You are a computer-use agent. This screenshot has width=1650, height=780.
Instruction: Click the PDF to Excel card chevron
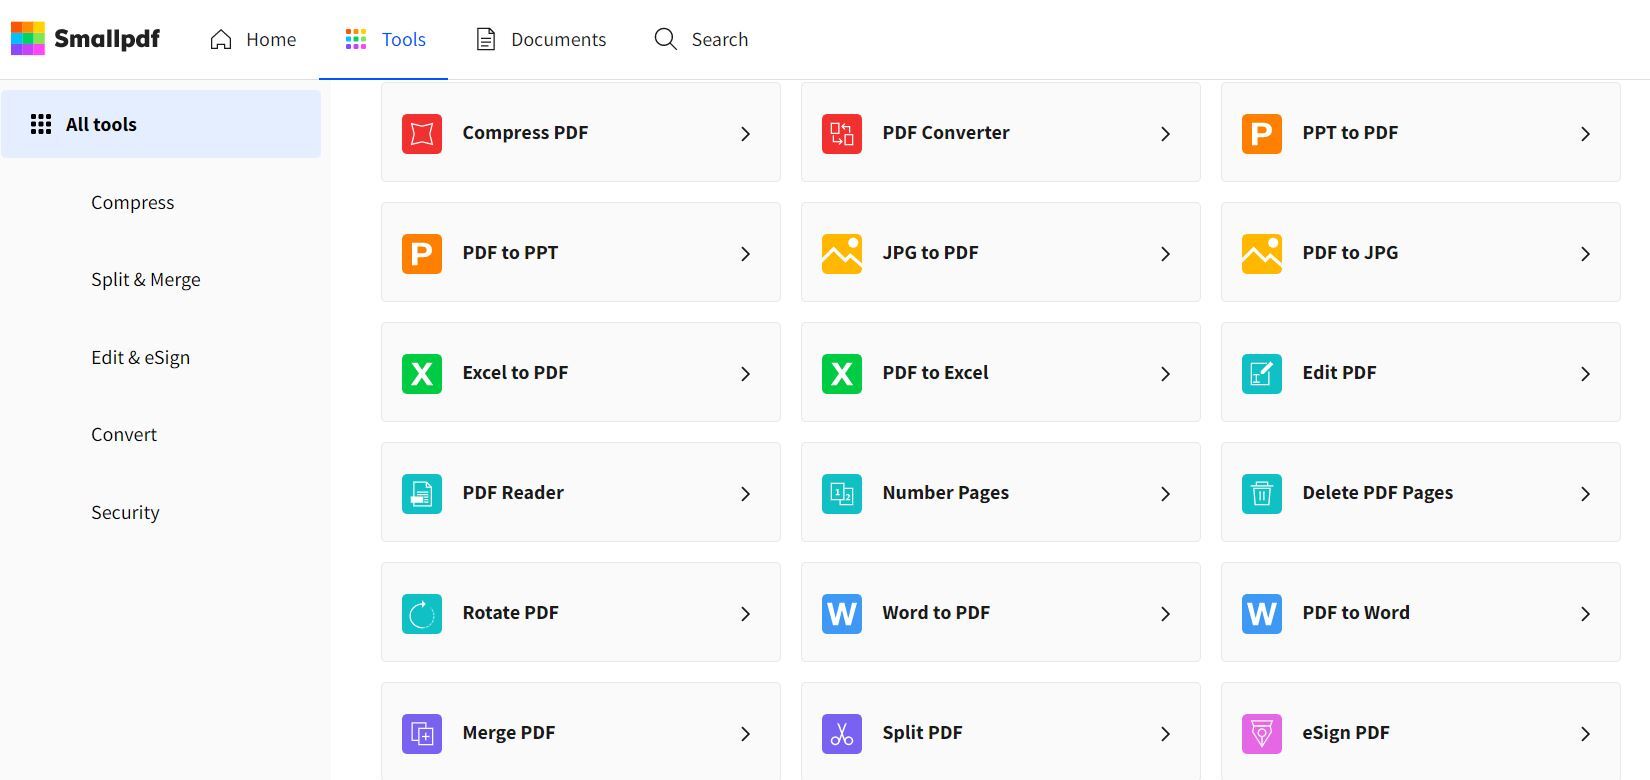pos(1165,373)
